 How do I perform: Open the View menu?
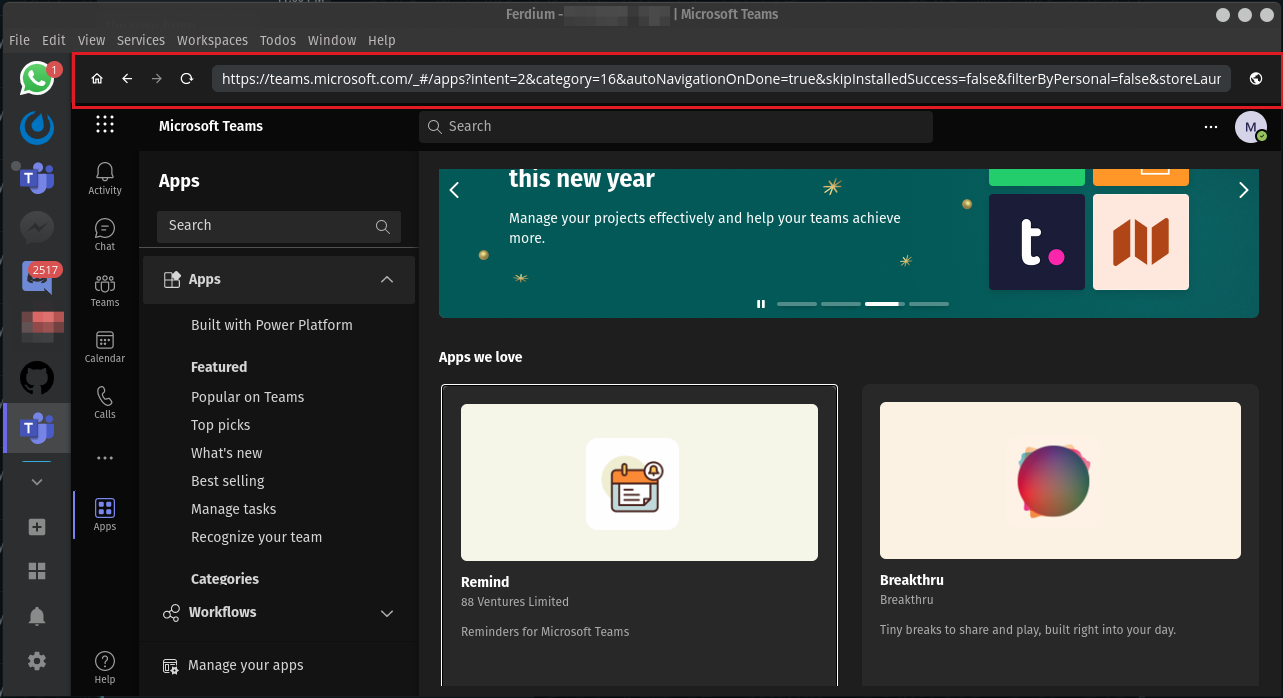[91, 40]
